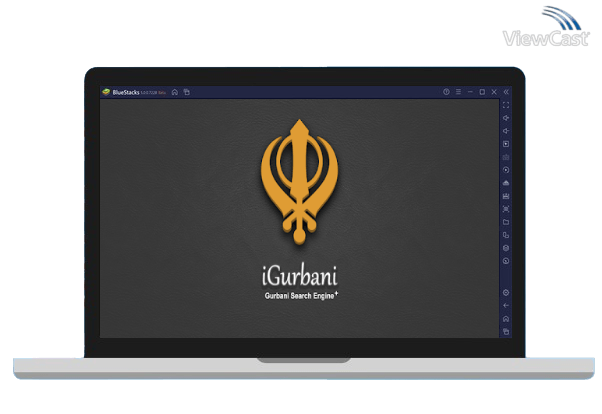602x414 pixels.
Task: Click the Android back arrow in sidebar
Action: [506, 306]
